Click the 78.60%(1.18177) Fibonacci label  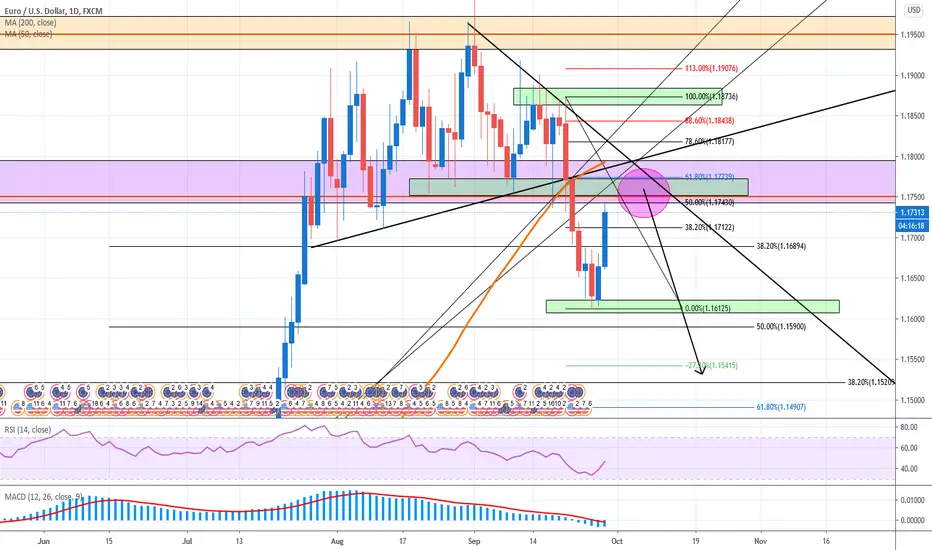709,142
